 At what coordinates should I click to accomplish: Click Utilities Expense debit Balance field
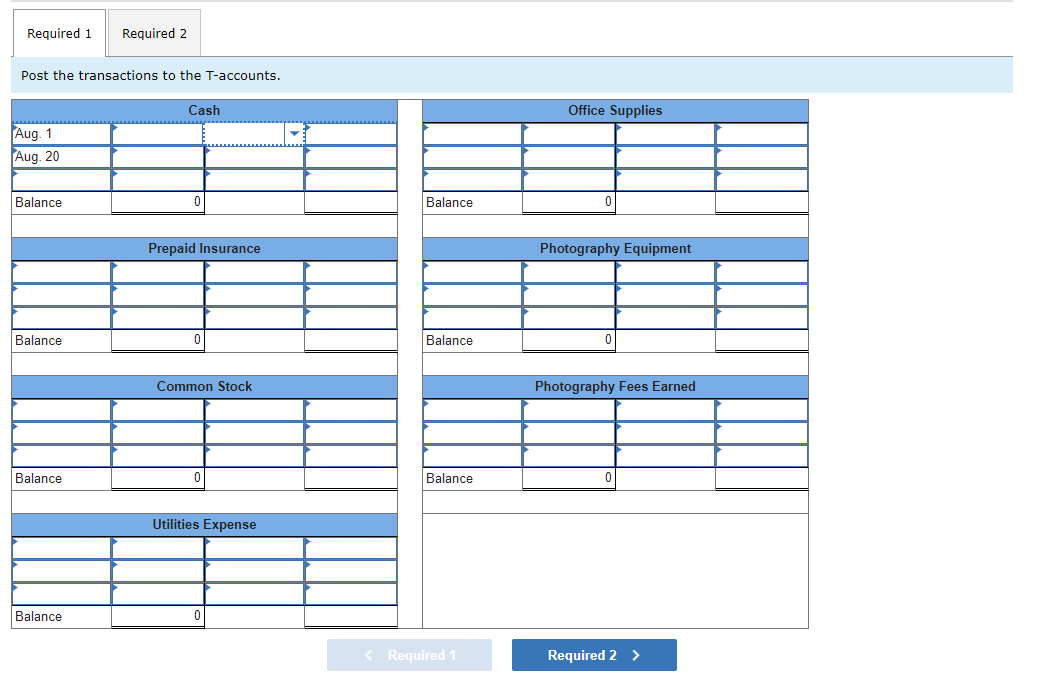(x=158, y=617)
